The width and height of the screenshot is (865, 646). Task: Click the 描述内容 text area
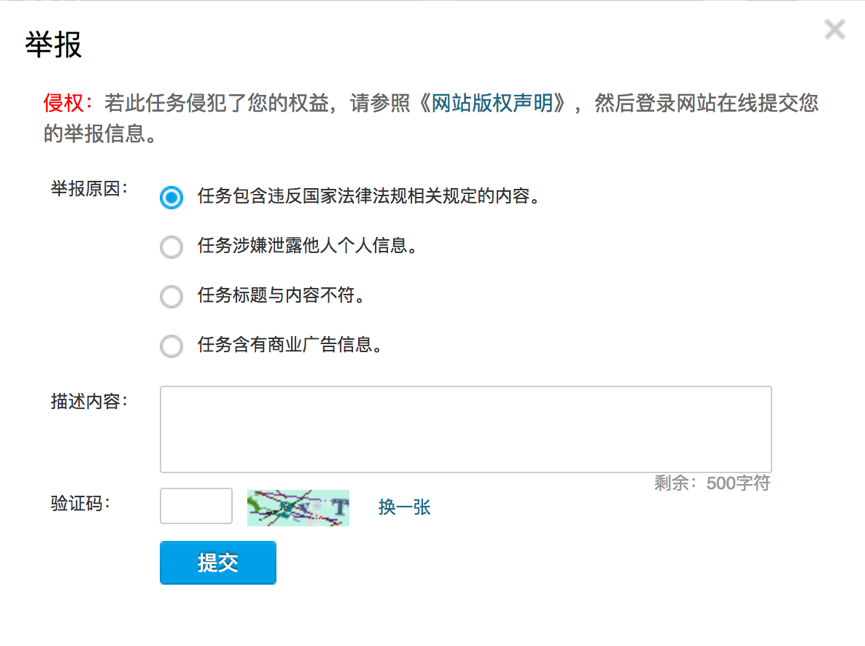coord(465,428)
